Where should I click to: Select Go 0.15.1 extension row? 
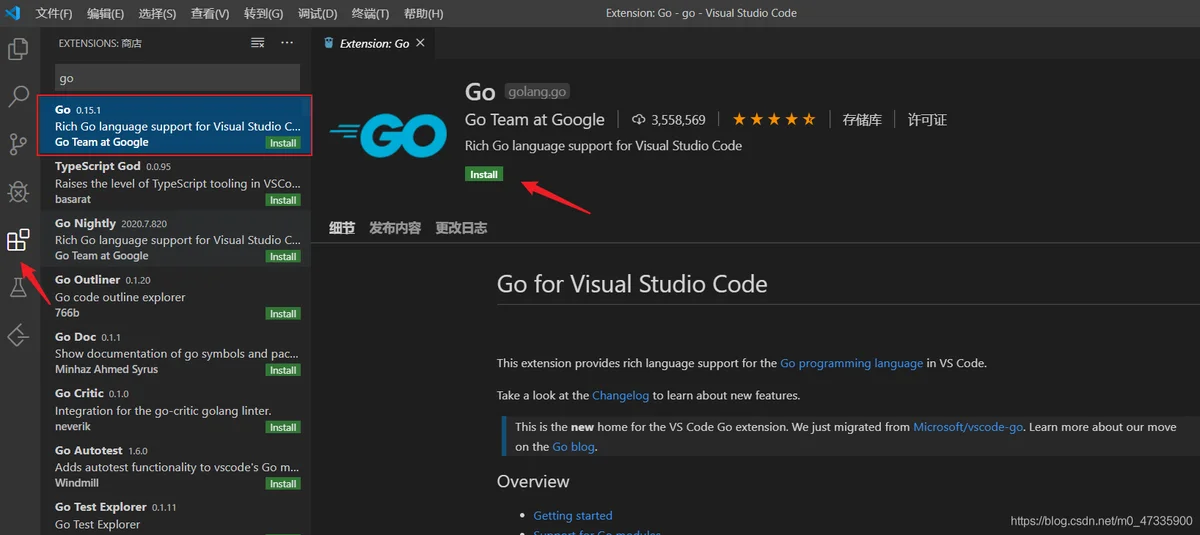tap(175, 126)
